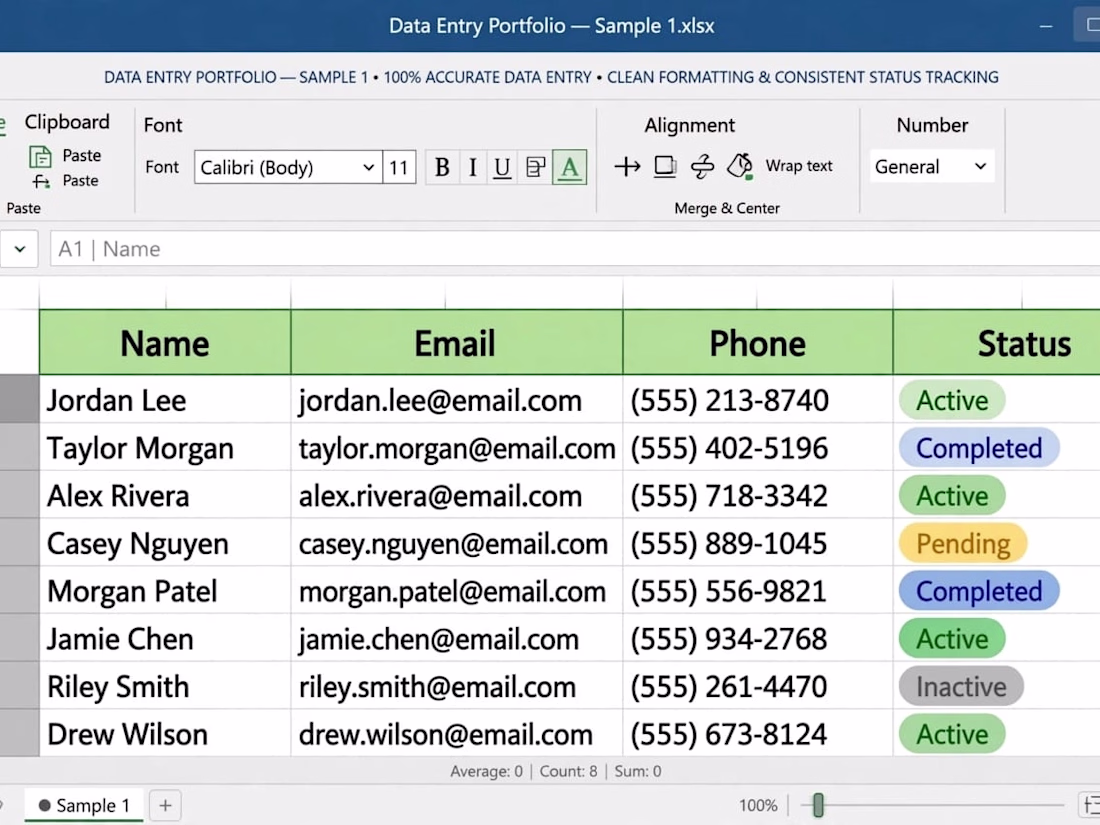Click the fill color paint bucket icon
This screenshot has height=825, width=1100.
(739, 166)
